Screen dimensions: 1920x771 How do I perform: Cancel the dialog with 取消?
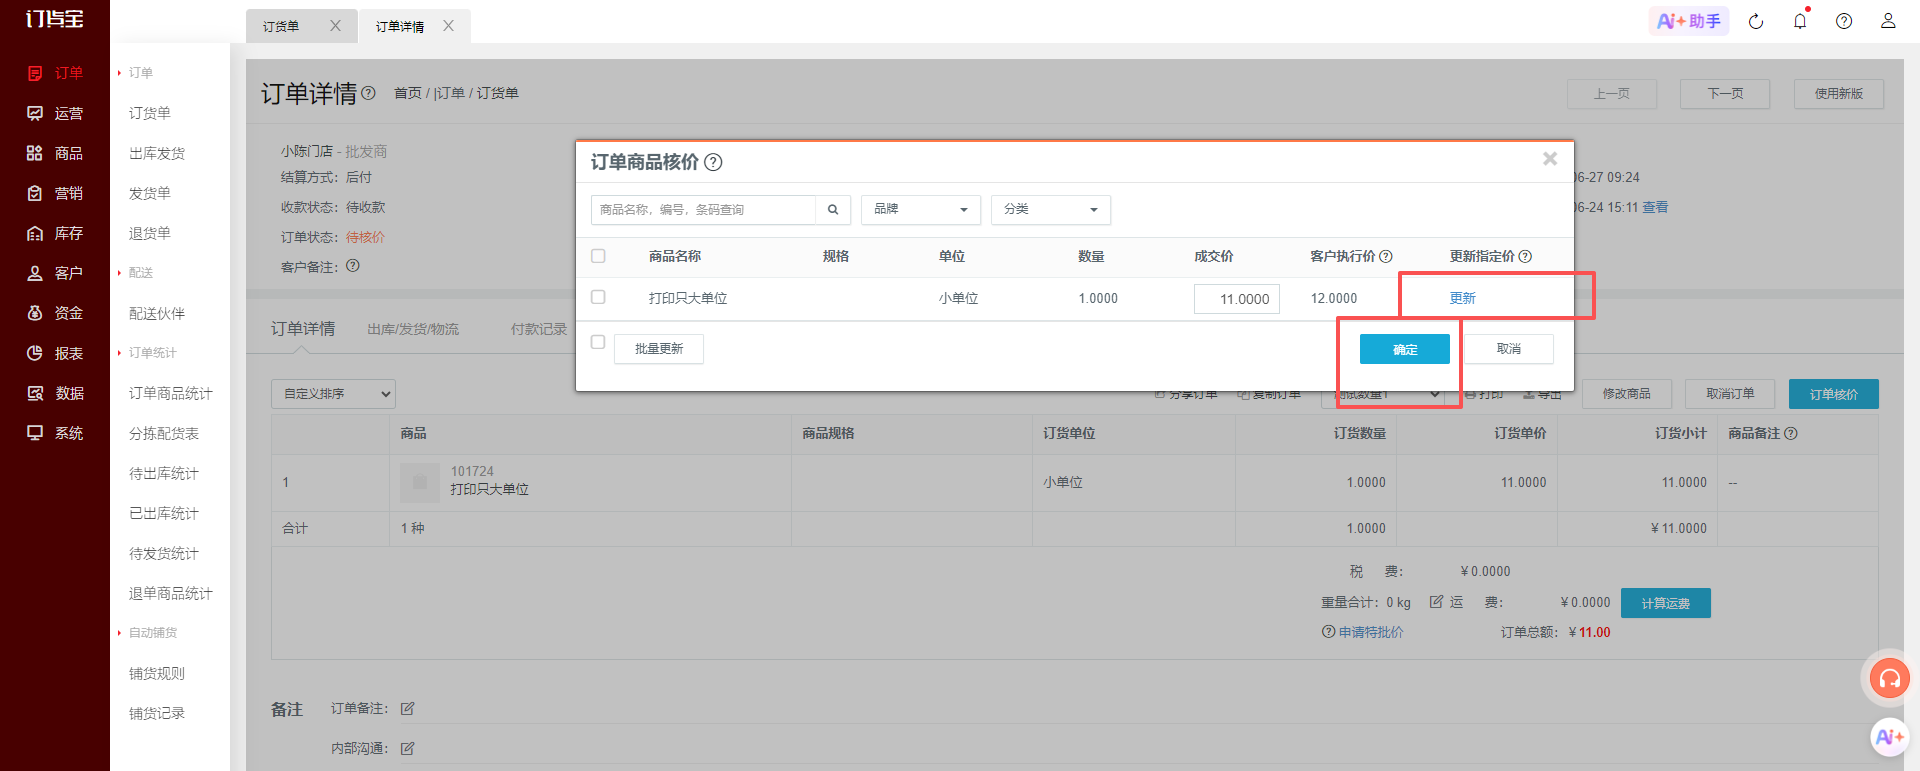click(1508, 349)
